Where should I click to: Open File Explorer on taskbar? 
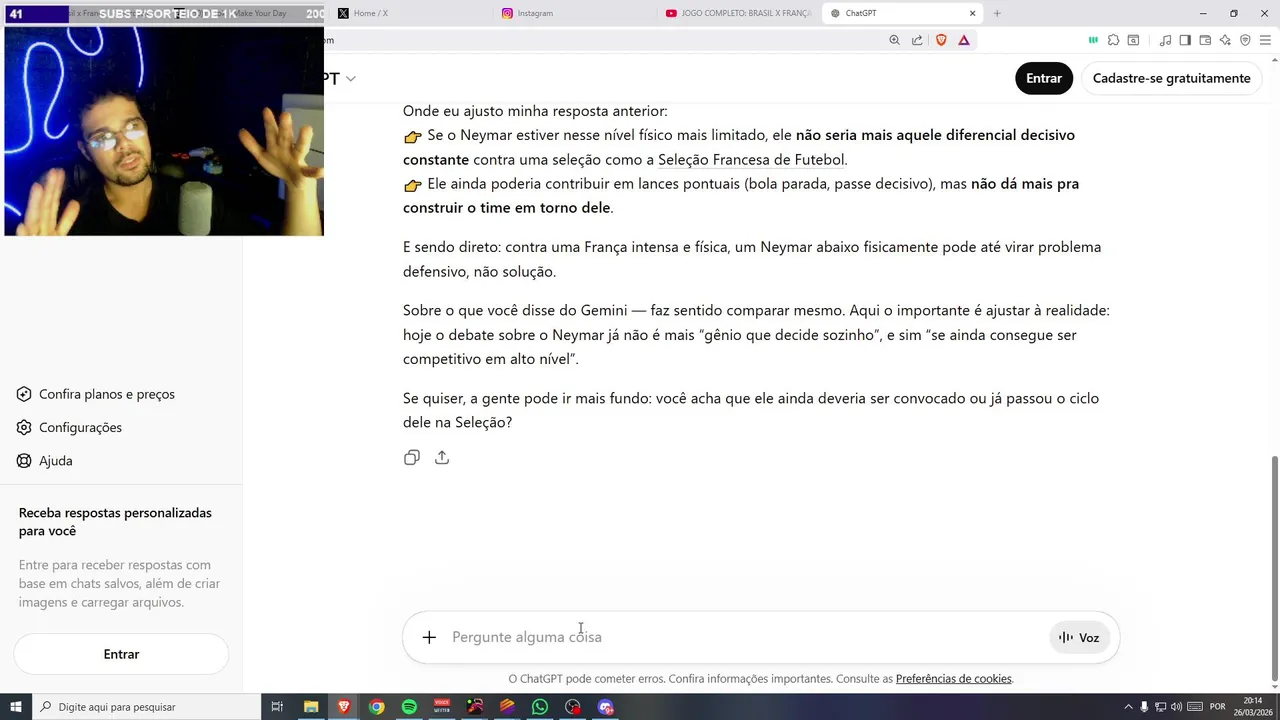(311, 707)
